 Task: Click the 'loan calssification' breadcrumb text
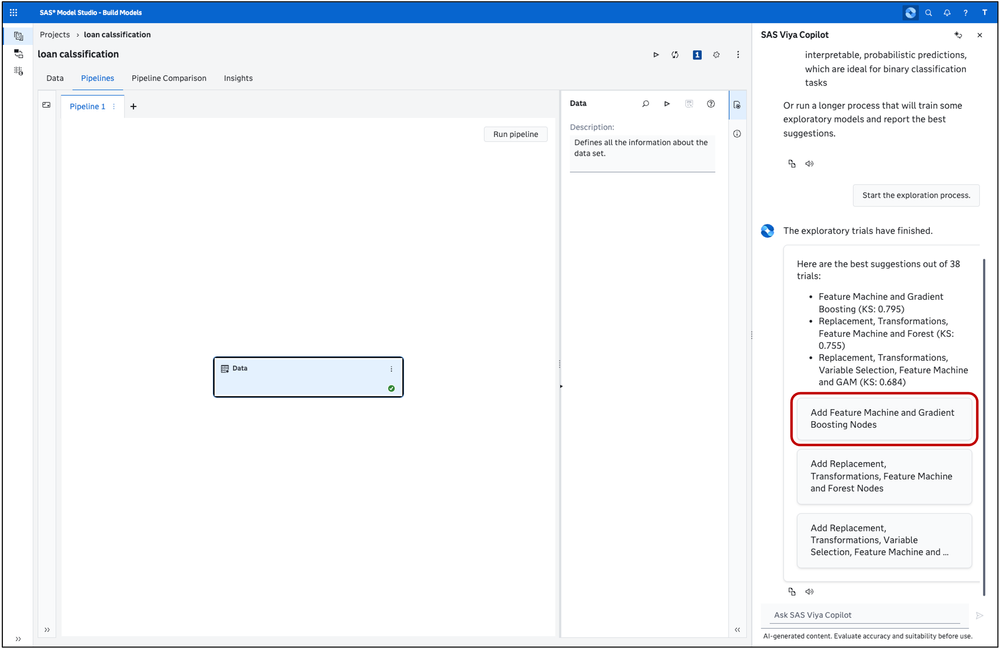pyautogui.click(x=117, y=34)
